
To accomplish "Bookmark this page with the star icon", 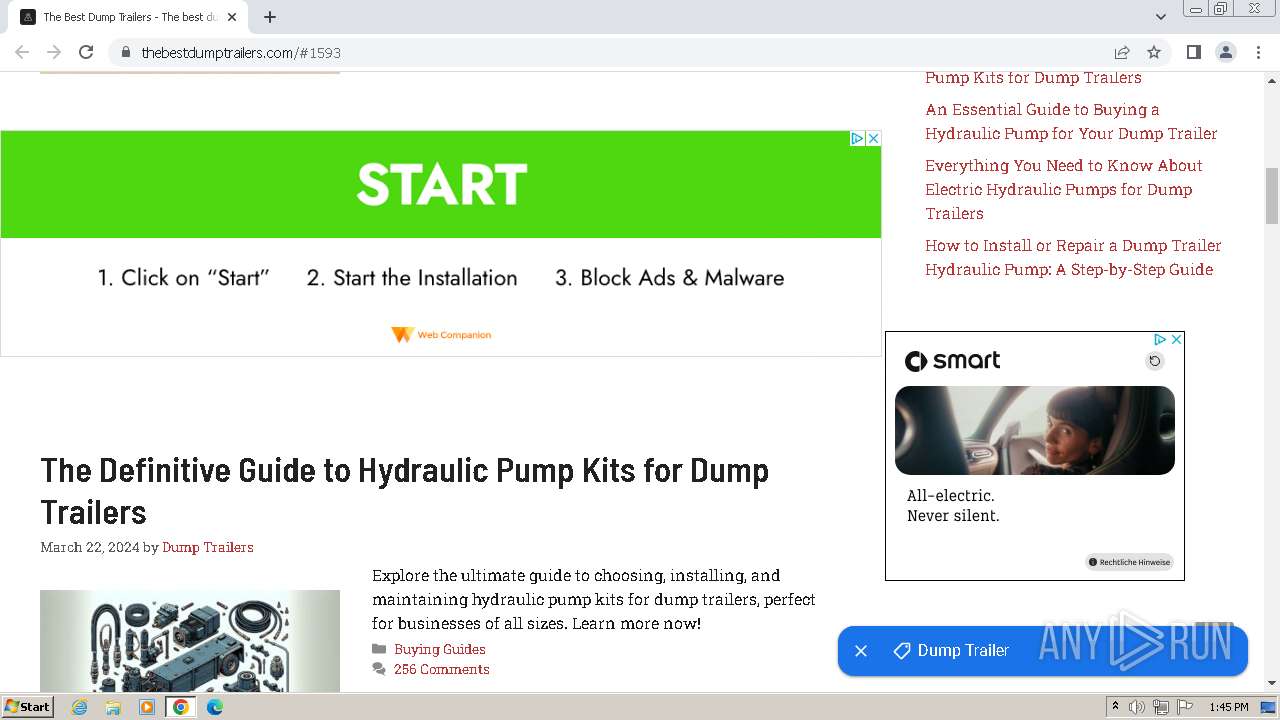I will [x=1154, y=52].
